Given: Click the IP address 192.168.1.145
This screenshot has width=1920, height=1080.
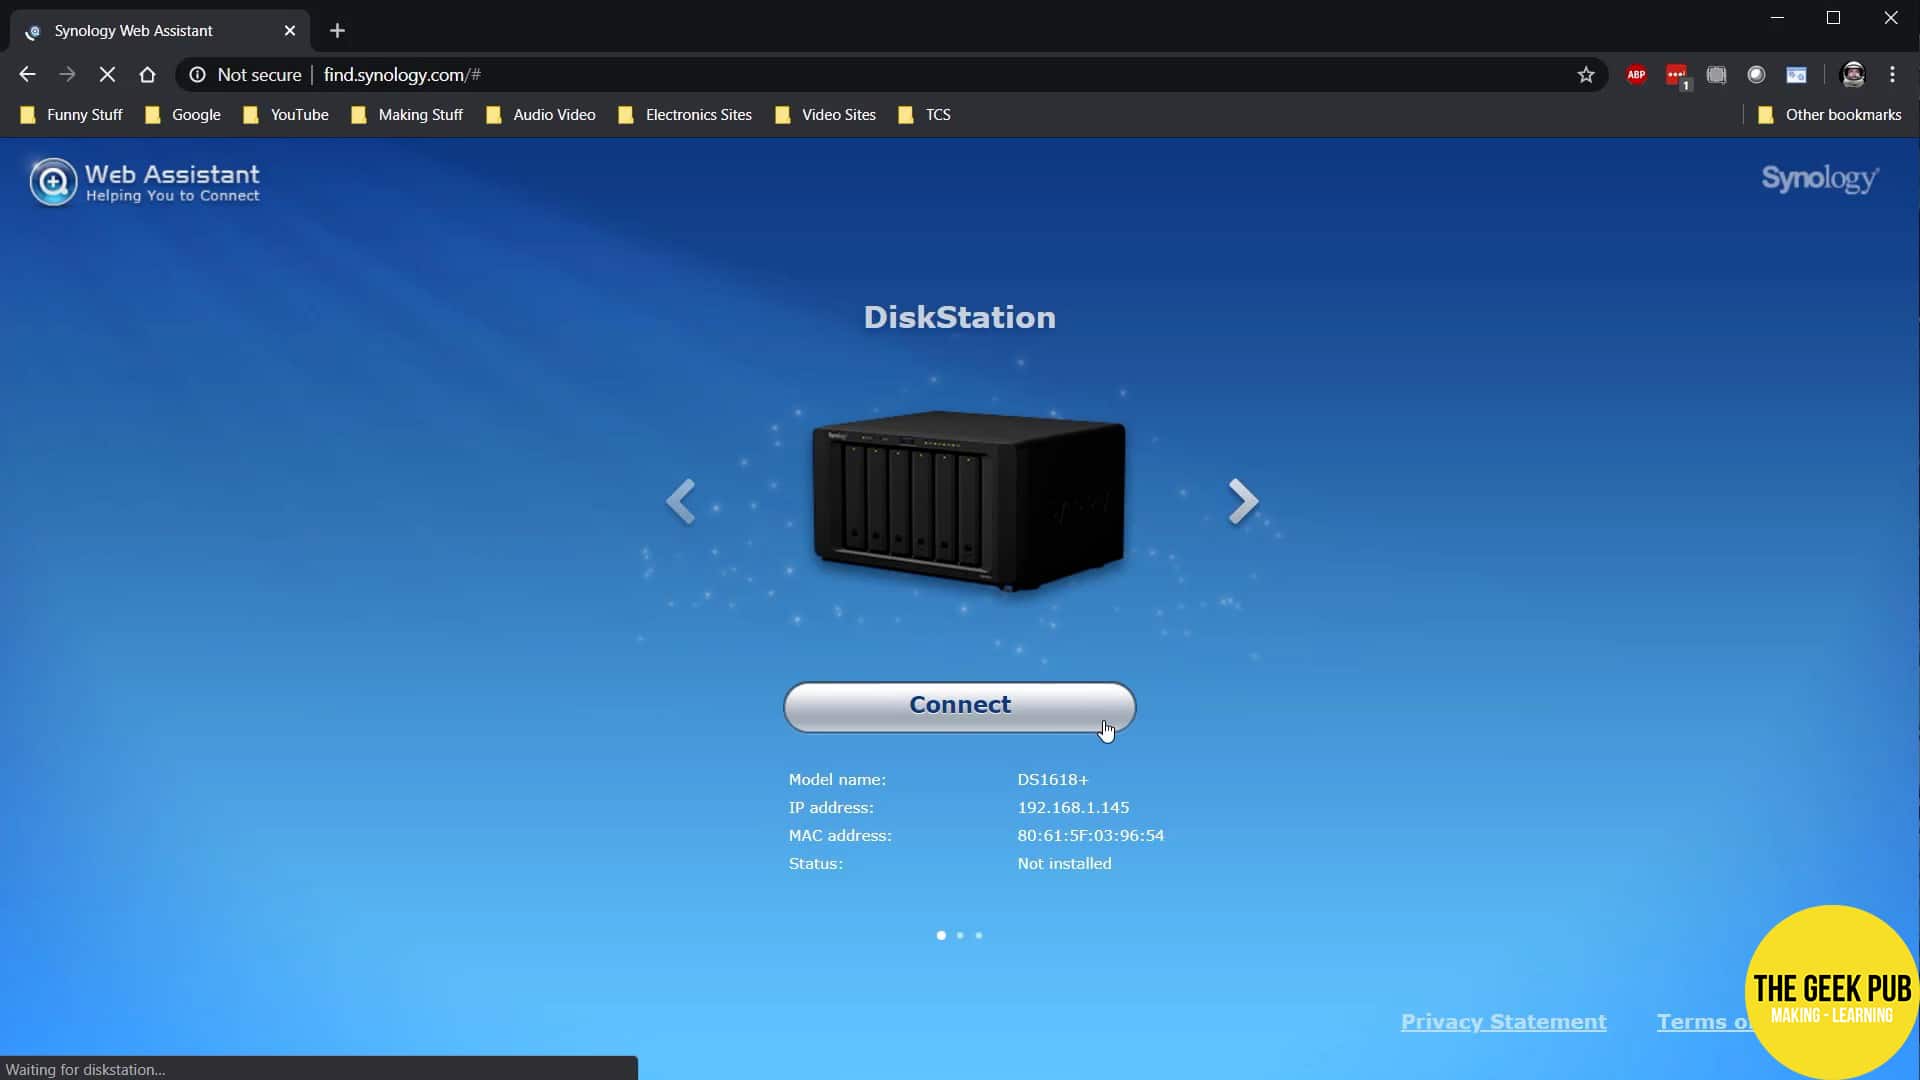Looking at the screenshot, I should point(1073,807).
